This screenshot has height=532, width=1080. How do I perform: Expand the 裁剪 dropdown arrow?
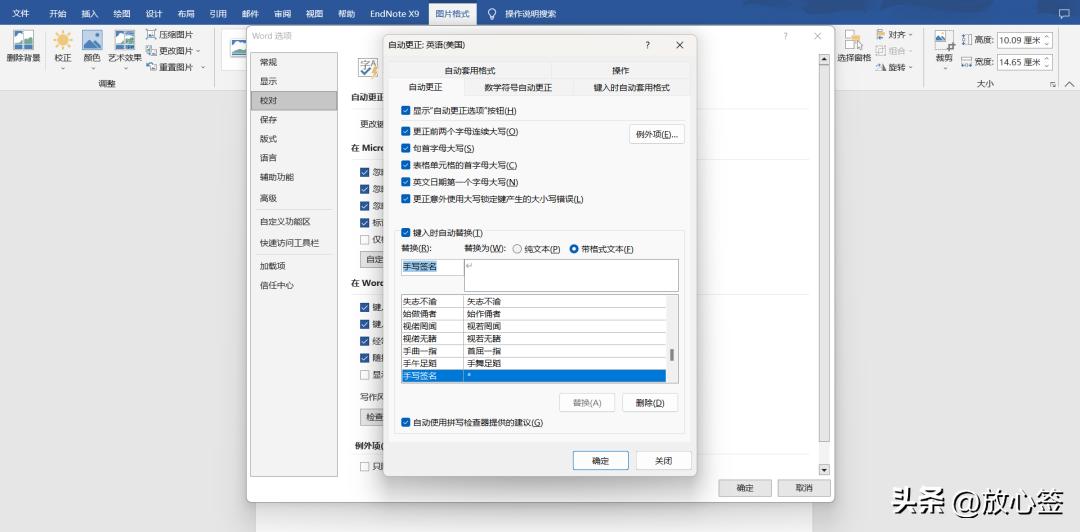point(944,68)
